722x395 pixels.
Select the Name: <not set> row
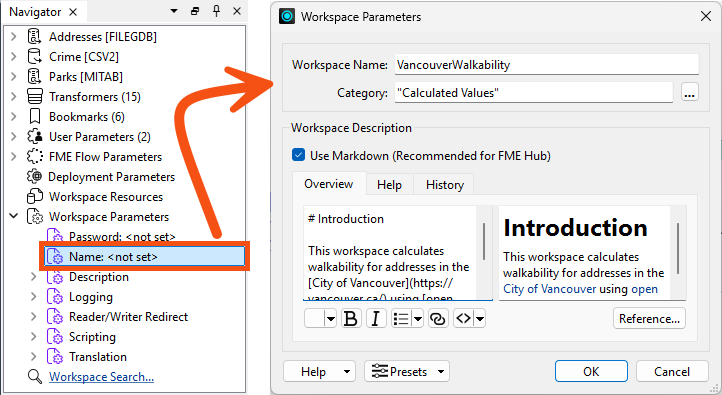coord(145,257)
